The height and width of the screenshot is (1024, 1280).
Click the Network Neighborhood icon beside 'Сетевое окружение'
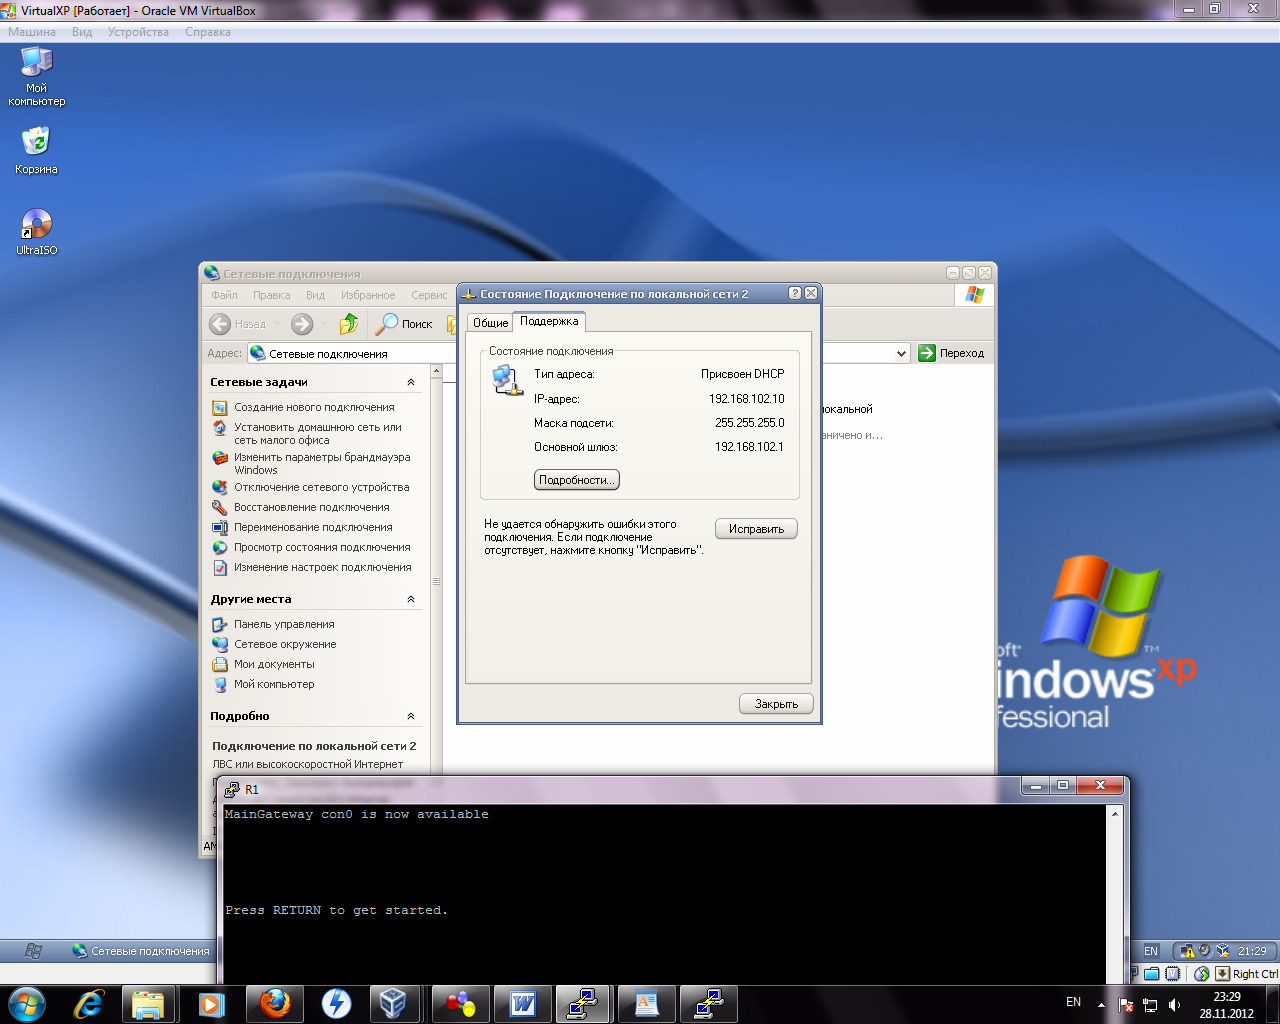coord(220,645)
